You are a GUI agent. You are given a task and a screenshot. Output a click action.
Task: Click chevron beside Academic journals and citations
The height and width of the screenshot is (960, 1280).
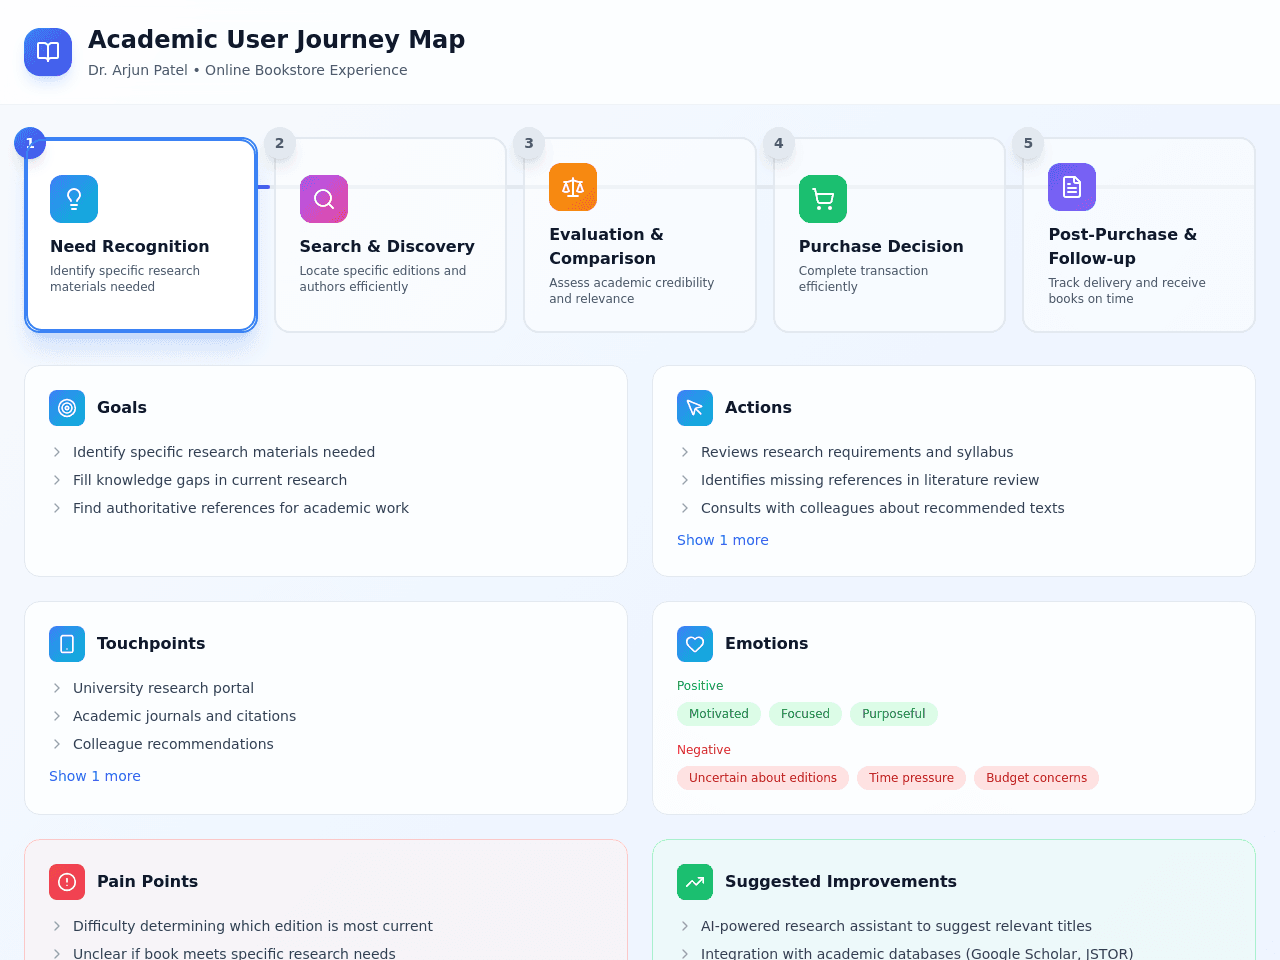tap(57, 716)
